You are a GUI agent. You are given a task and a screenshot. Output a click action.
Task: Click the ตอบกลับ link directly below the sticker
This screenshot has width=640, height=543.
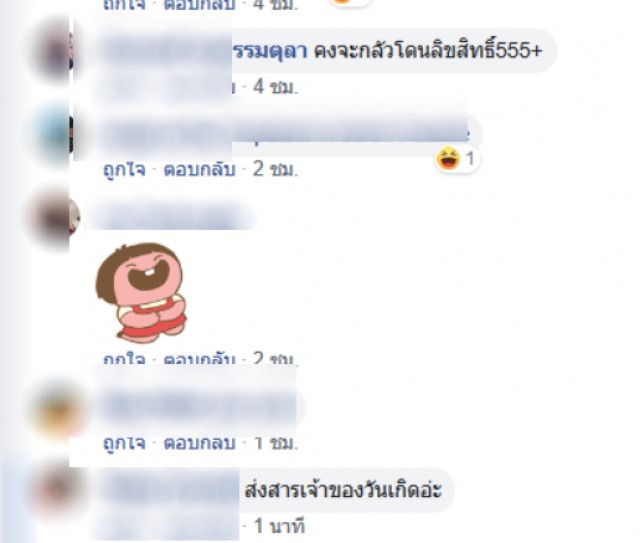[x=199, y=358]
